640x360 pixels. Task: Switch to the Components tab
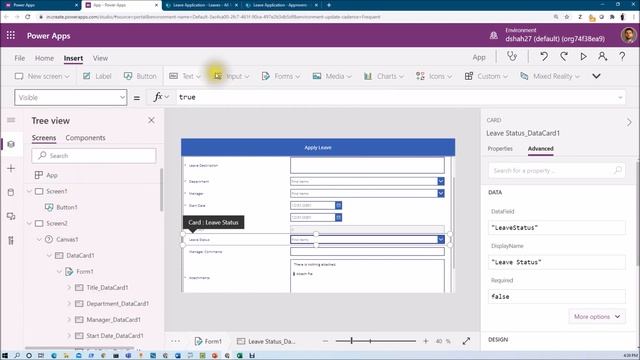pyautogui.click(x=85, y=138)
